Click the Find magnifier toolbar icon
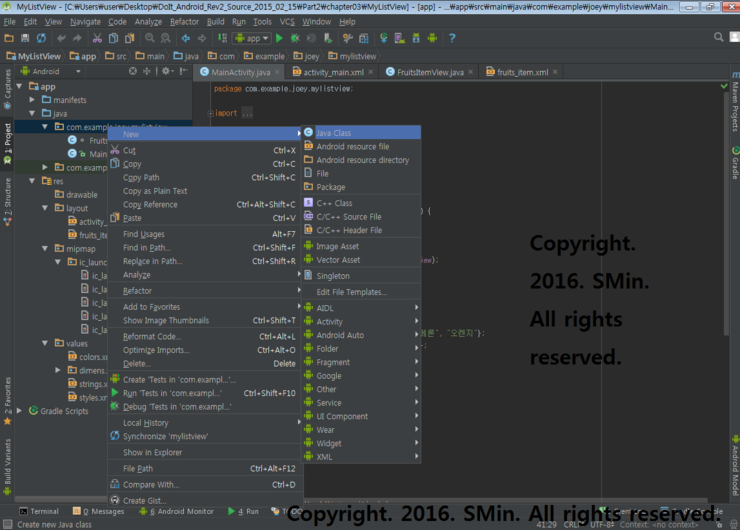 (150, 38)
